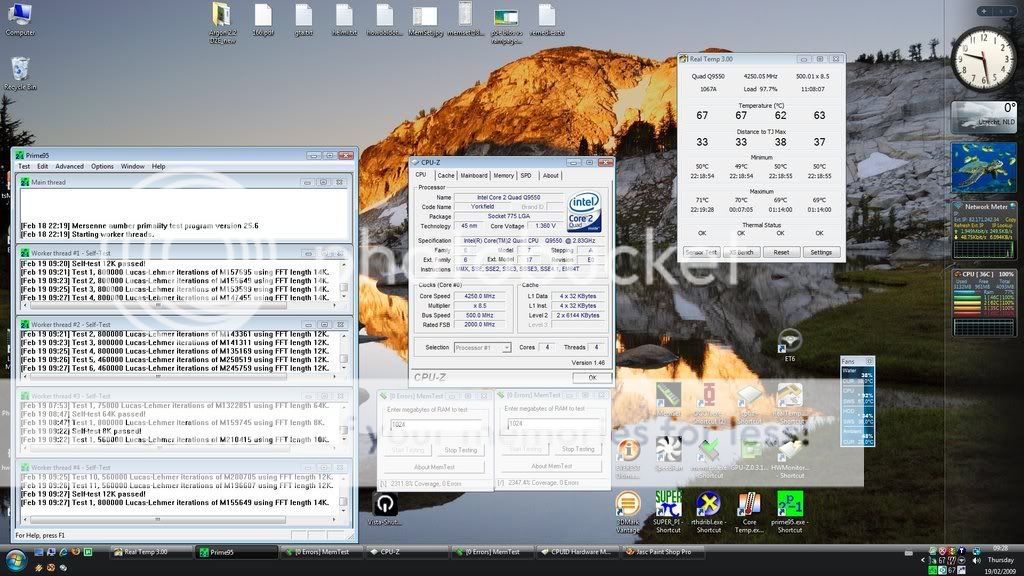Image resolution: width=1024 pixels, height=576 pixels.
Task: Select the CPU tab in CPU-Z
Action: tap(421, 175)
